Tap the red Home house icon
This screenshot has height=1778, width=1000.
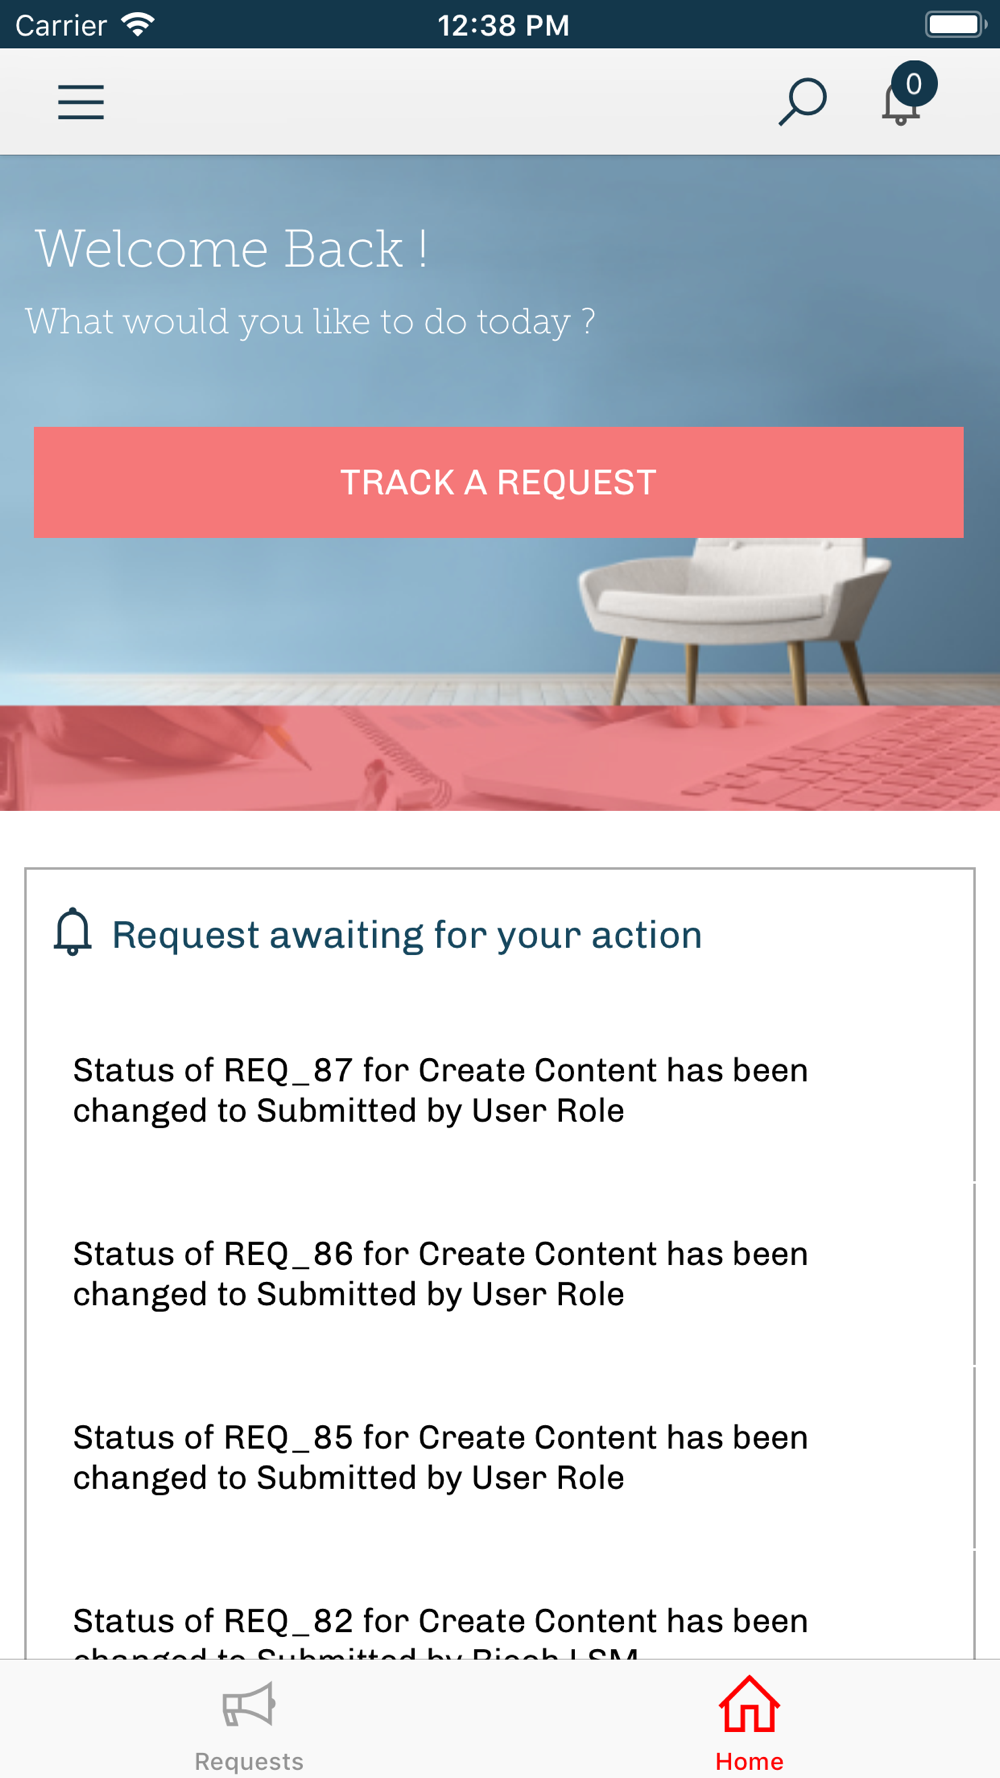point(749,1704)
